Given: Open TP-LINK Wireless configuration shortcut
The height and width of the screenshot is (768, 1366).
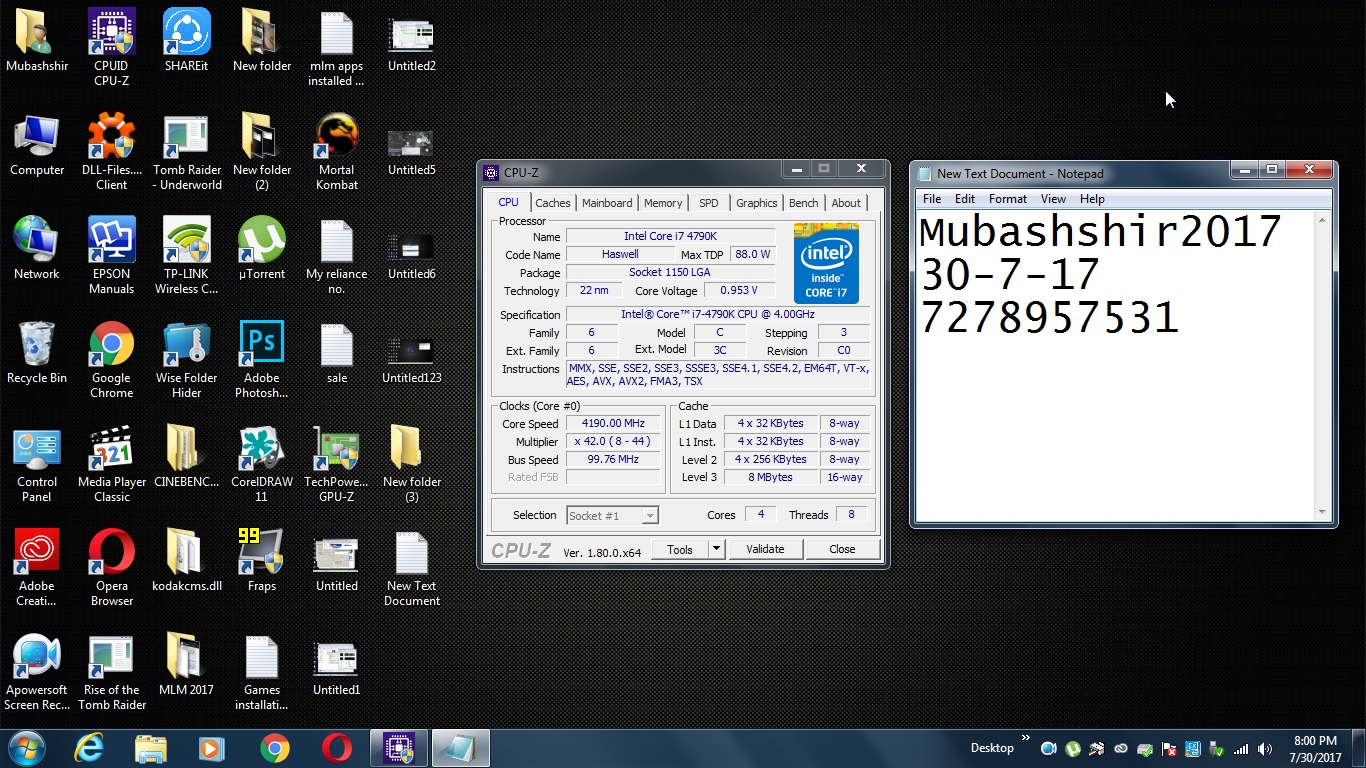Looking at the screenshot, I should tap(186, 255).
